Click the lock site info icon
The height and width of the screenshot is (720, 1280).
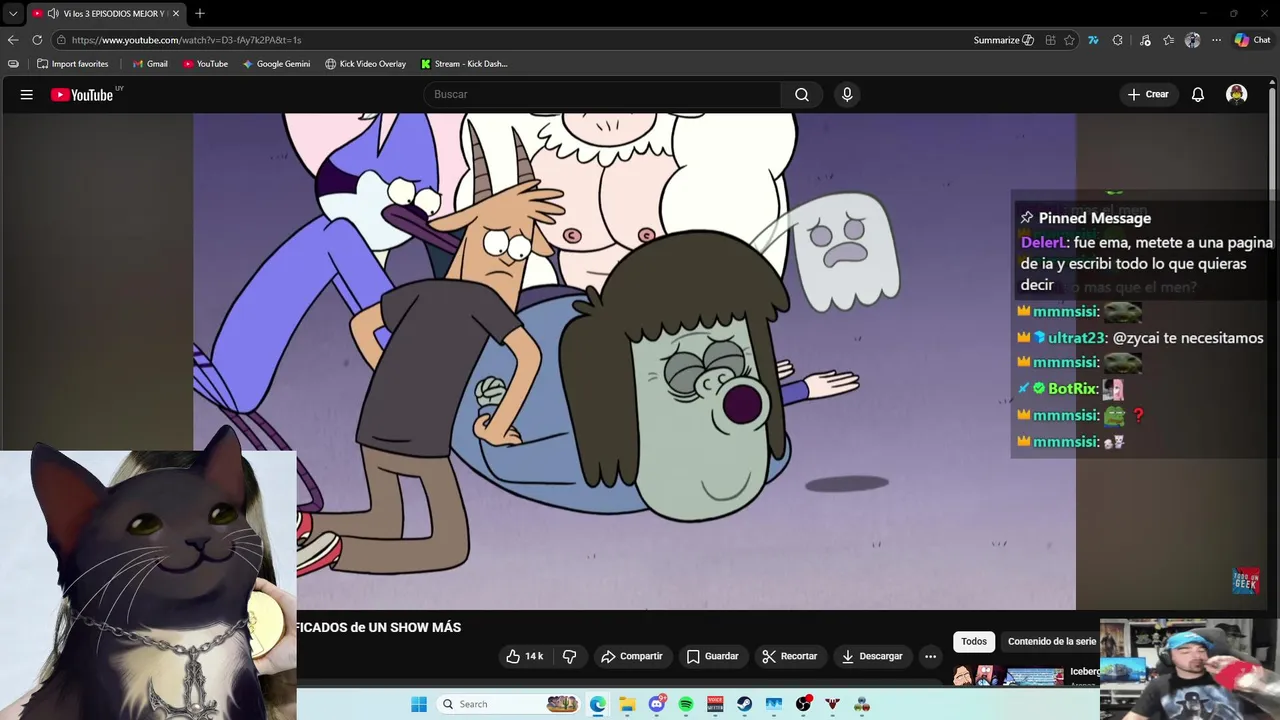(x=61, y=40)
